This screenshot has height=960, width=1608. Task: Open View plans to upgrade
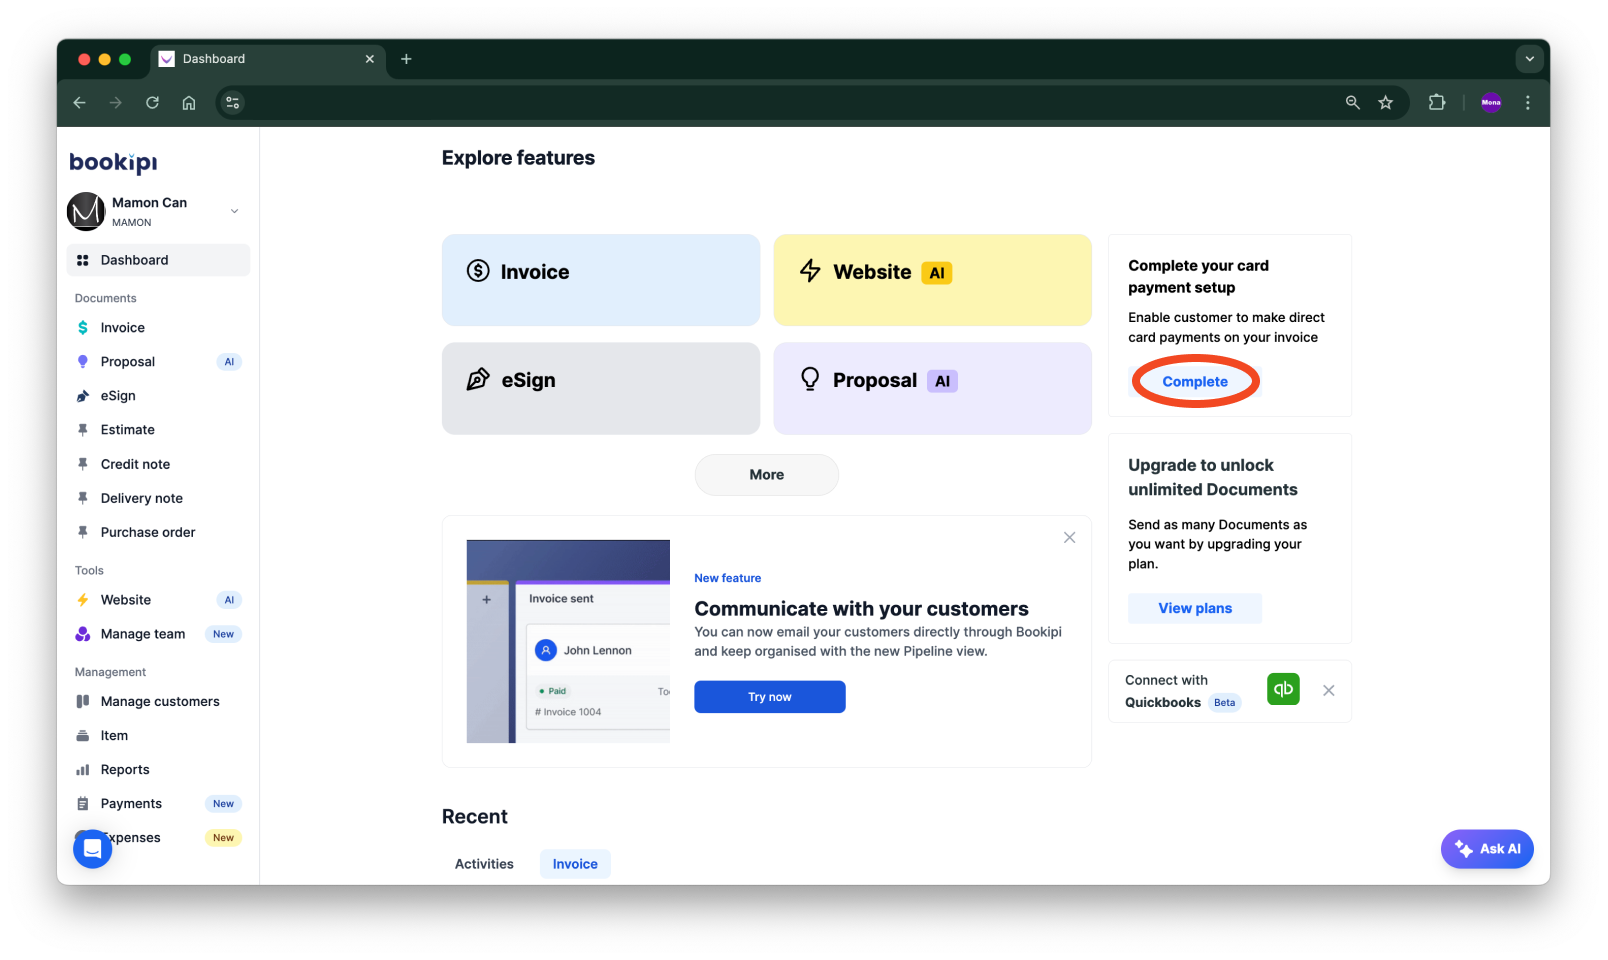point(1194,608)
